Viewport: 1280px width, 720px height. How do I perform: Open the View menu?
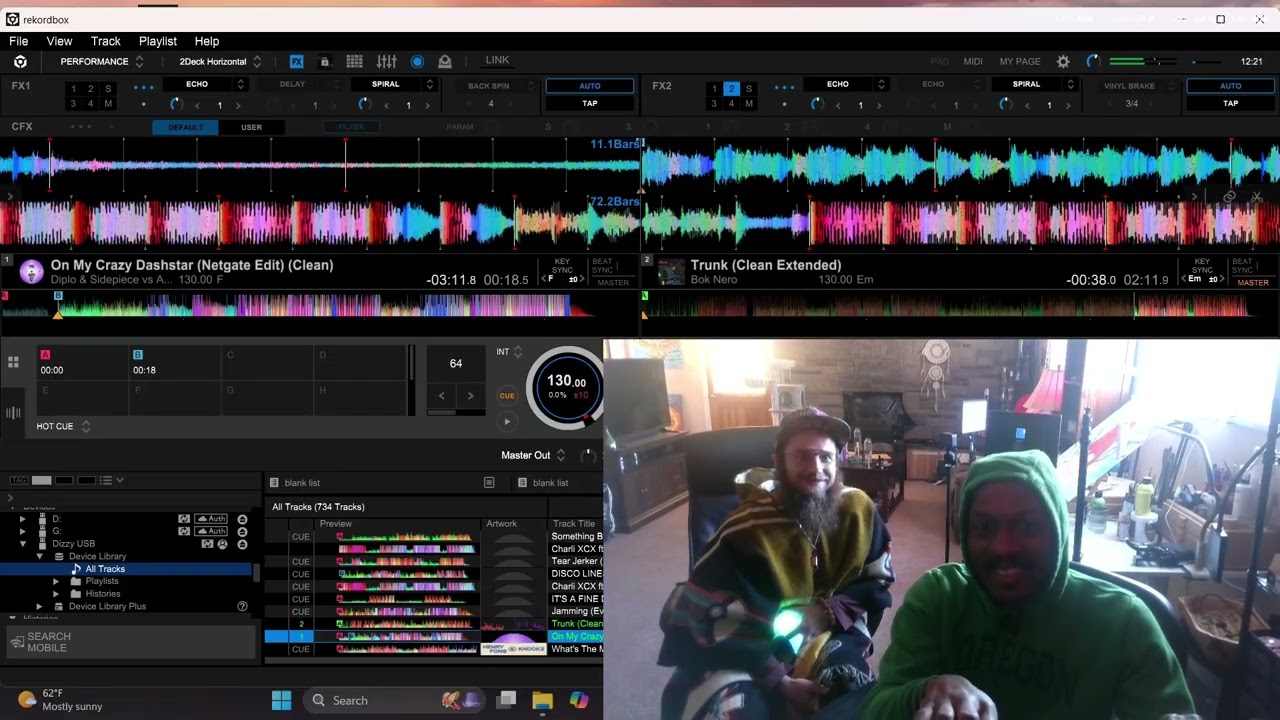tap(59, 41)
